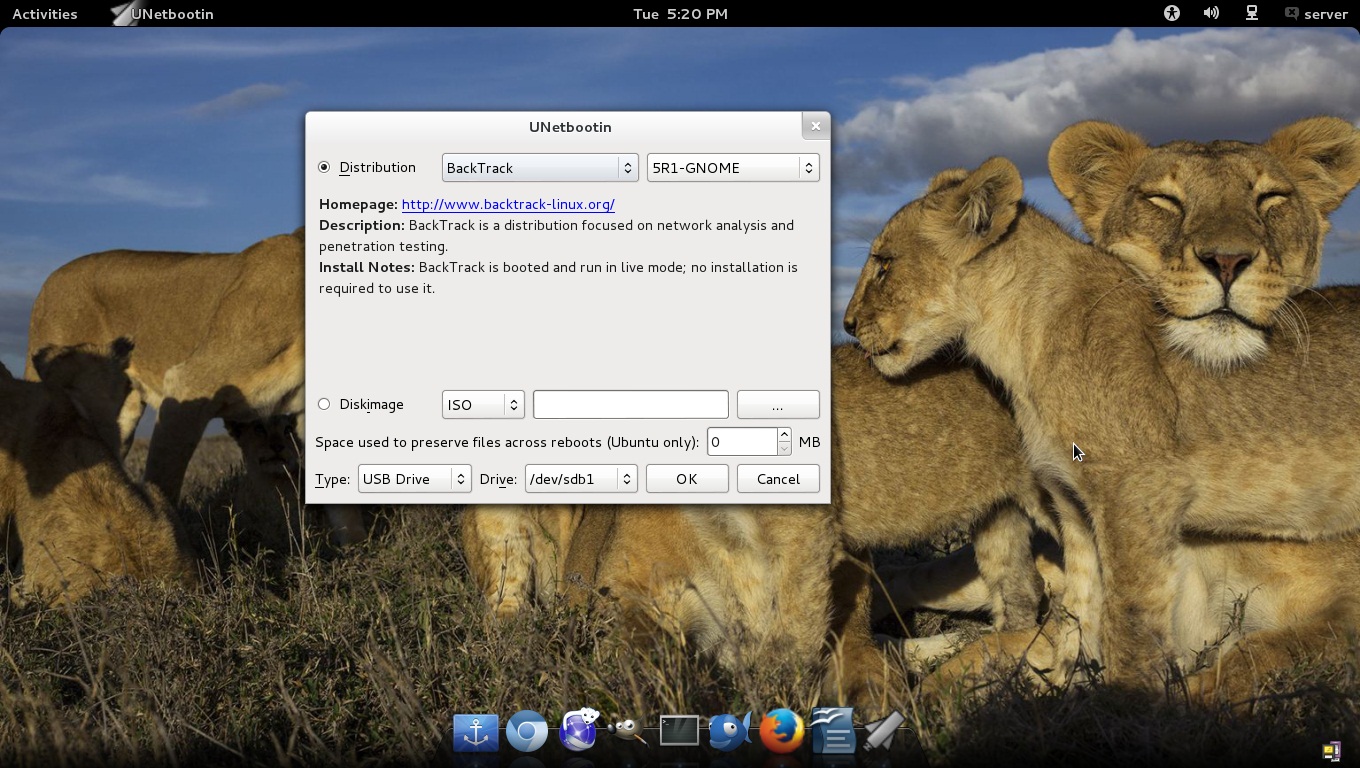Click the anchor icon in the dock
Image resolution: width=1360 pixels, height=768 pixels.
476,732
